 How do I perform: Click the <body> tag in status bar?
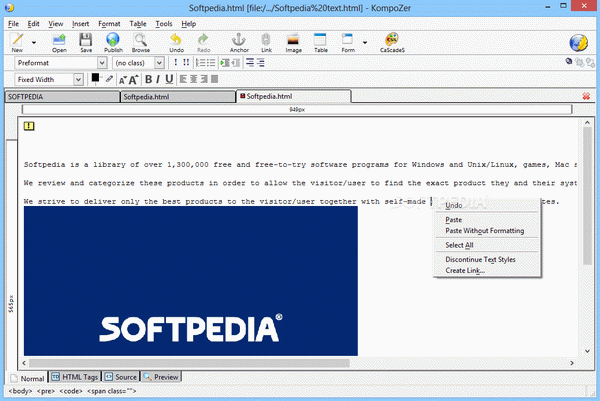18,392
